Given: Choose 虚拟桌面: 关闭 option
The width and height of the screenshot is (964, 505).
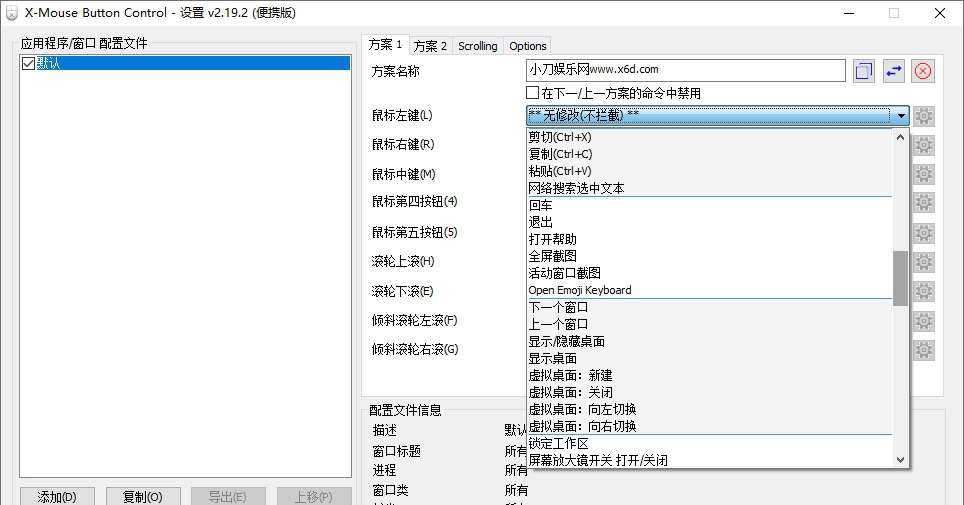Looking at the screenshot, I should pos(709,392).
